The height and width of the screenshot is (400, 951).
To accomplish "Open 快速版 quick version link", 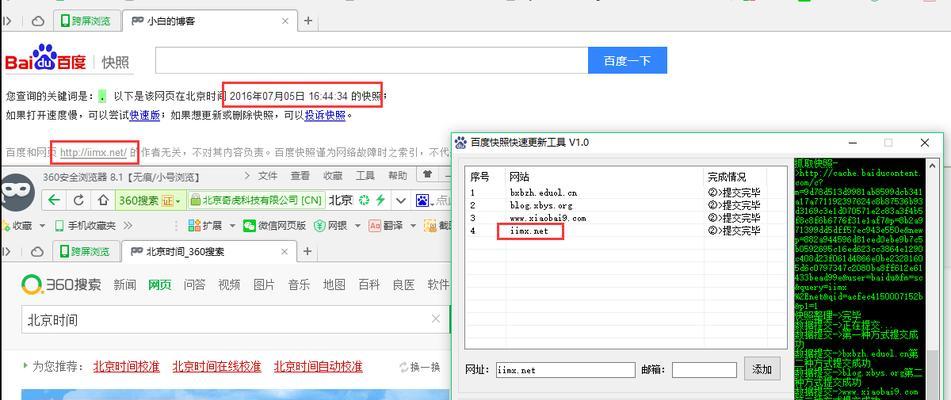I will tap(144, 115).
